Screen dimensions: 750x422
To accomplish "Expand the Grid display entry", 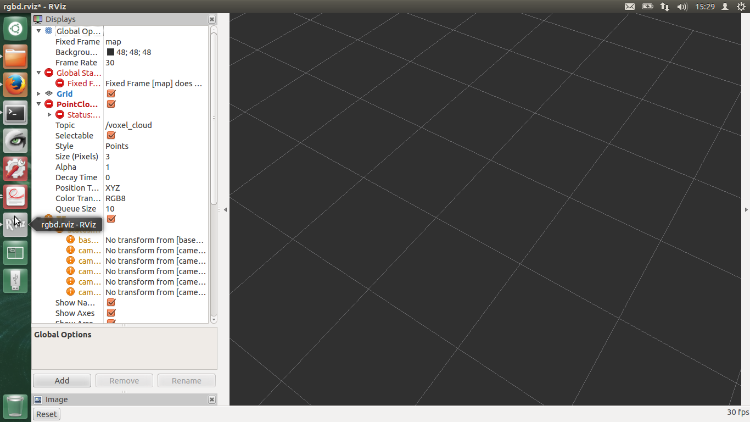I will click(x=39, y=94).
